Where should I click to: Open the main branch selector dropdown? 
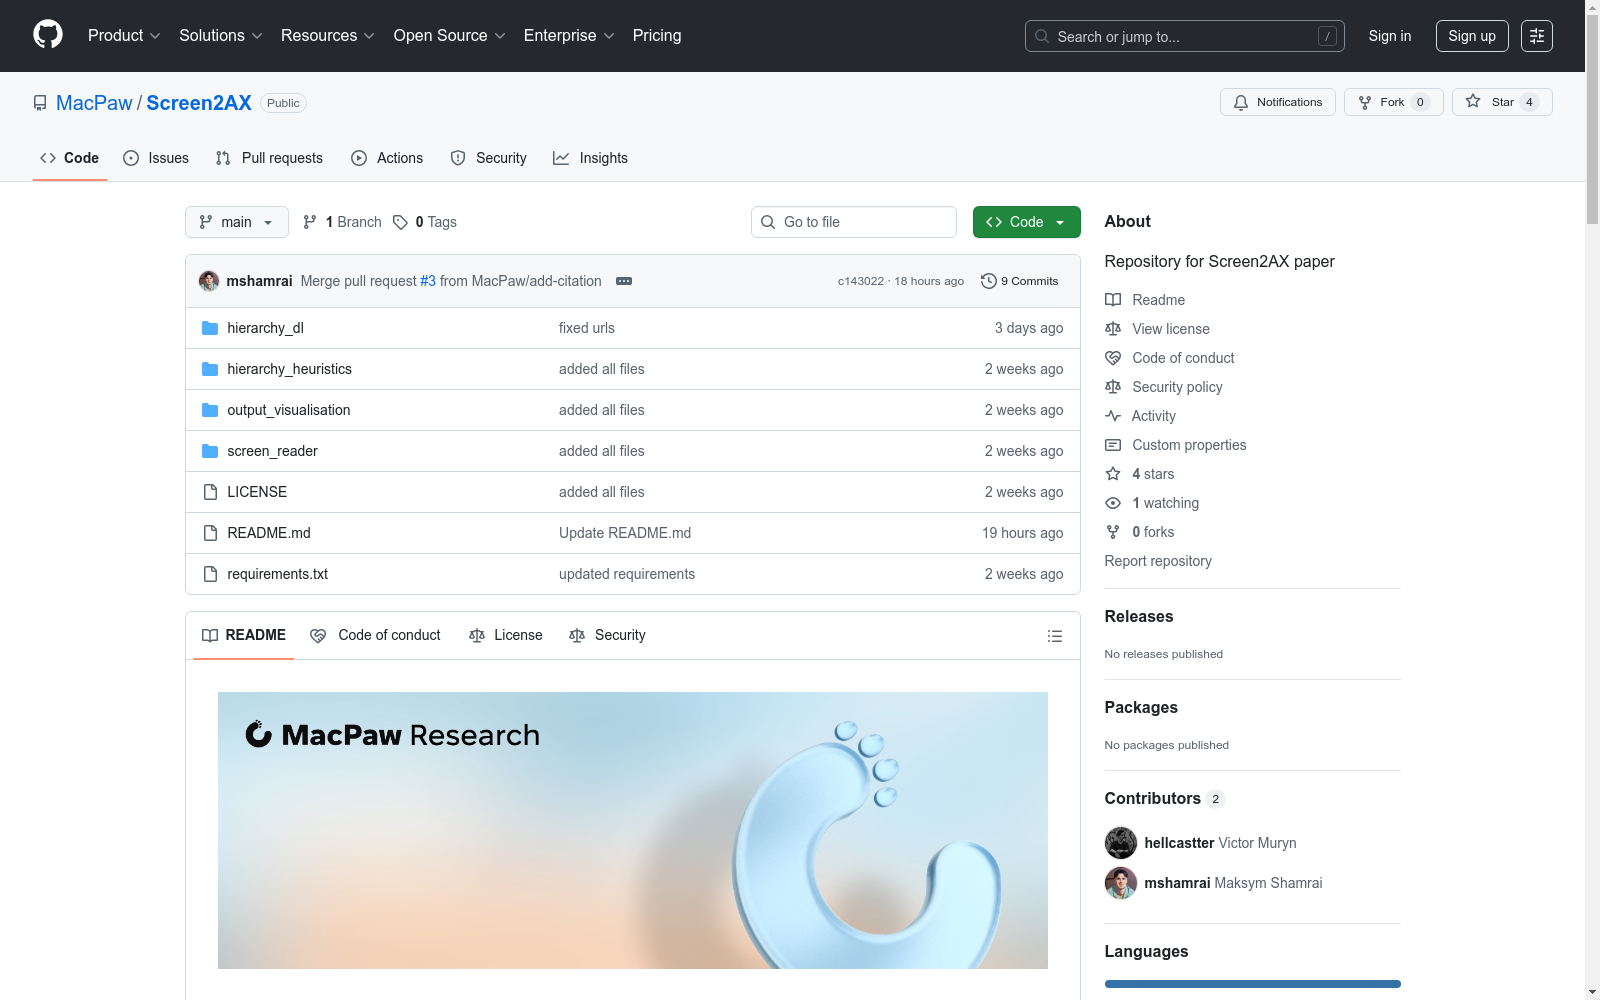237,222
